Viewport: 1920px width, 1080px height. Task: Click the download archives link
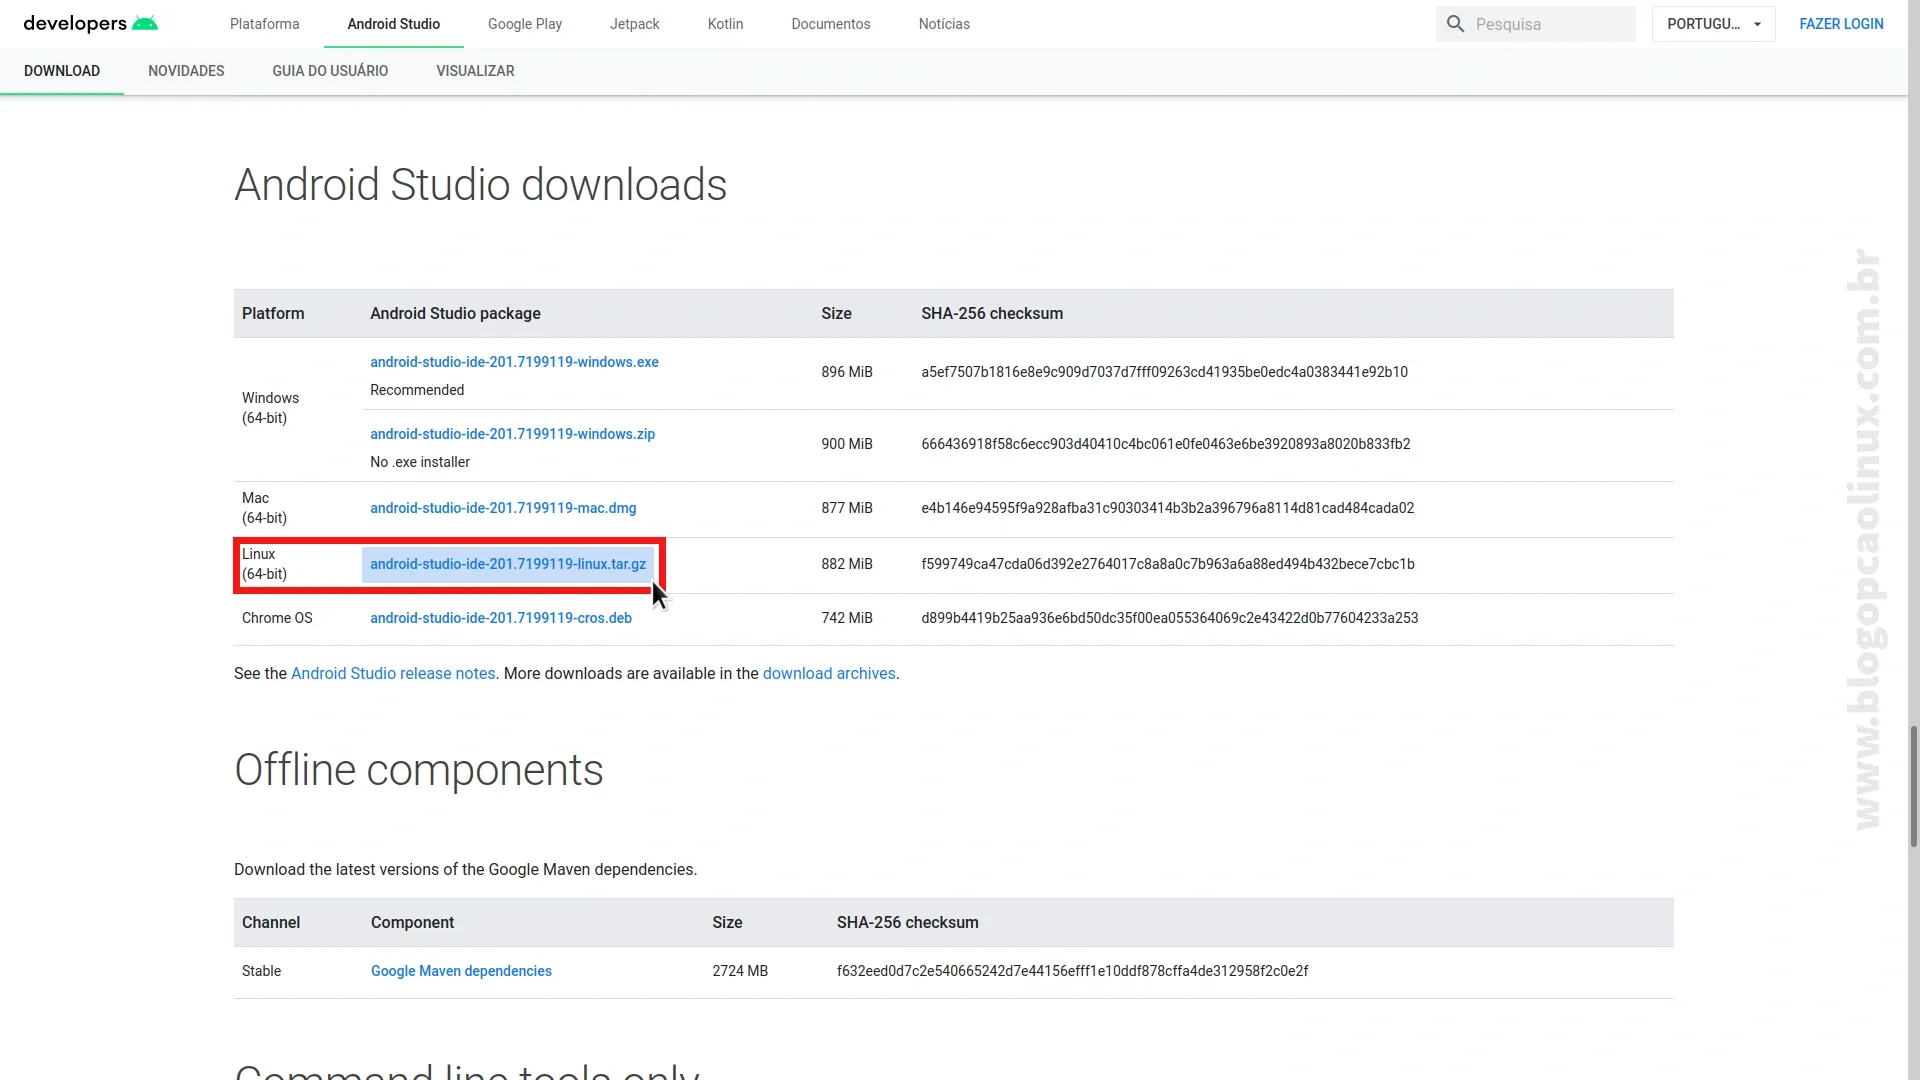pos(828,673)
